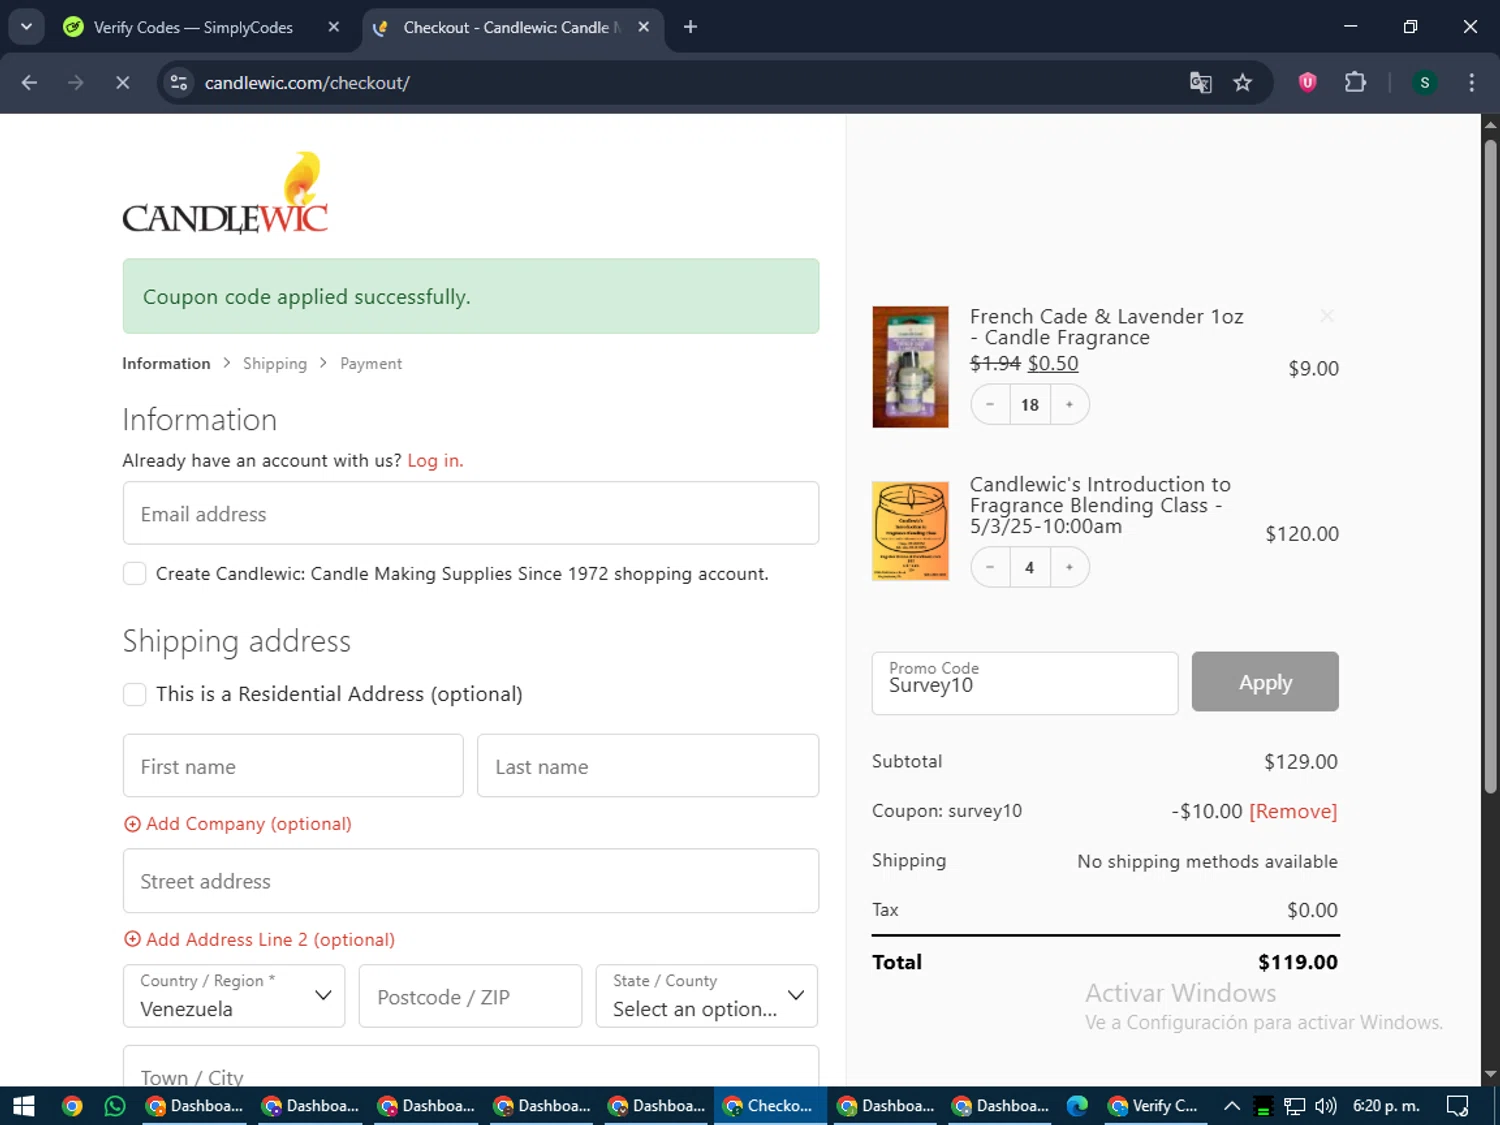
Task: Click Fragrance Blending Class thumbnail
Action: pos(910,531)
